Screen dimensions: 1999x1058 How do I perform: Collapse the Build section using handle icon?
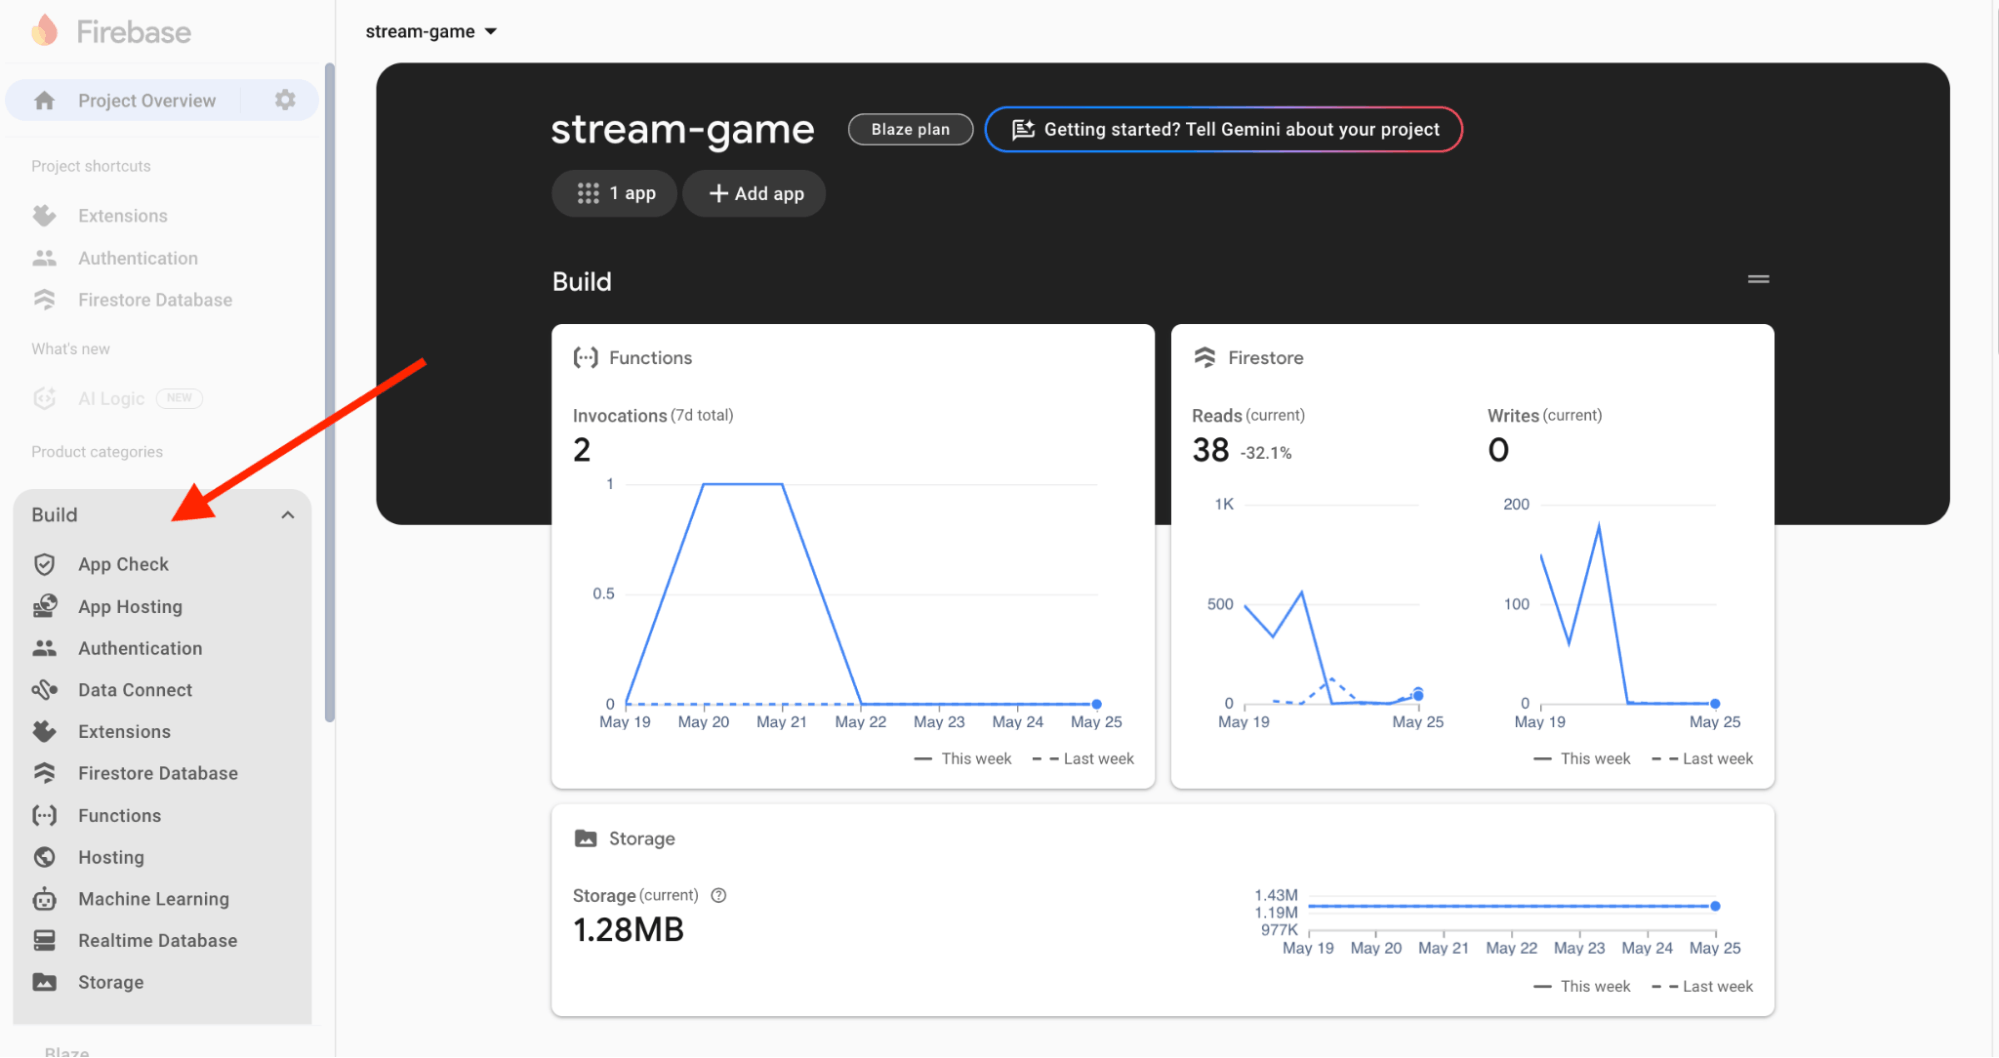[1758, 279]
